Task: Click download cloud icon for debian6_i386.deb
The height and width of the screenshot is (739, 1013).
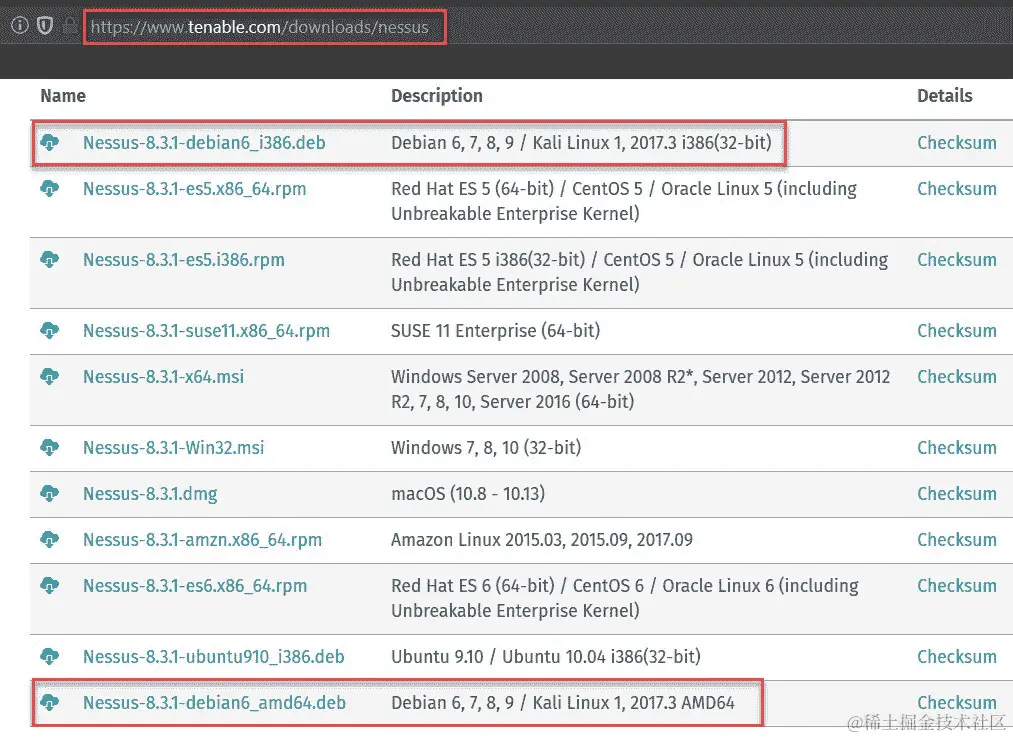Action: point(50,142)
